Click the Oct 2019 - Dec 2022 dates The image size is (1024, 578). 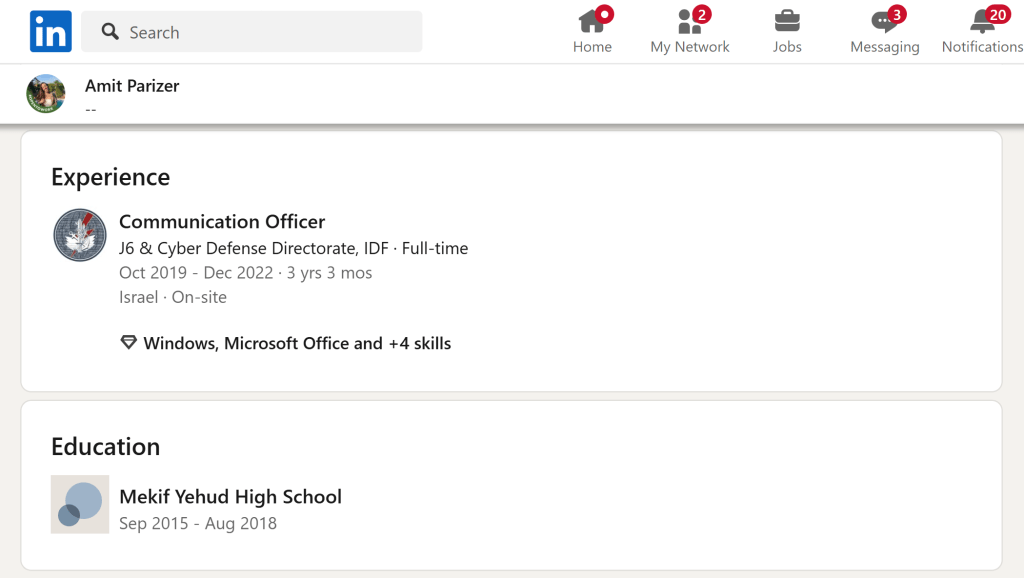(x=196, y=272)
